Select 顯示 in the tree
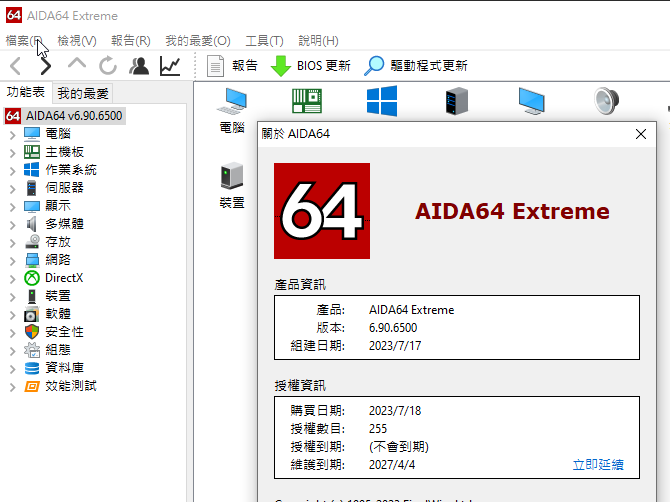Viewport: 670px width, 502px height. point(58,205)
